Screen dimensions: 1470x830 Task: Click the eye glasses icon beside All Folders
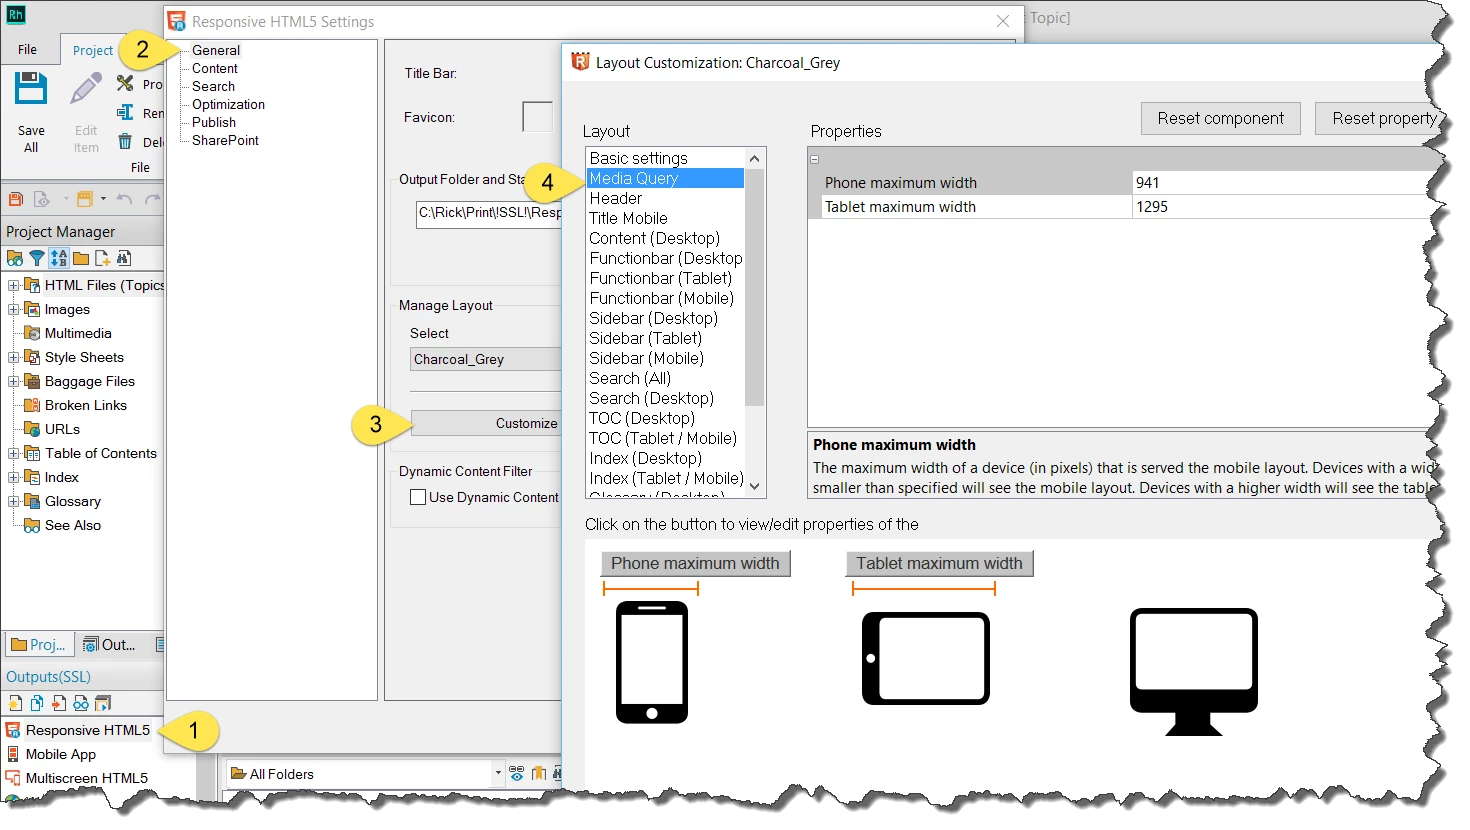(x=516, y=774)
